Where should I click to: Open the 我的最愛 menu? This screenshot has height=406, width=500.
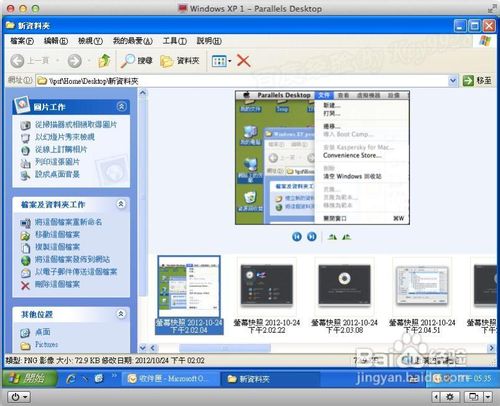[x=132, y=41]
